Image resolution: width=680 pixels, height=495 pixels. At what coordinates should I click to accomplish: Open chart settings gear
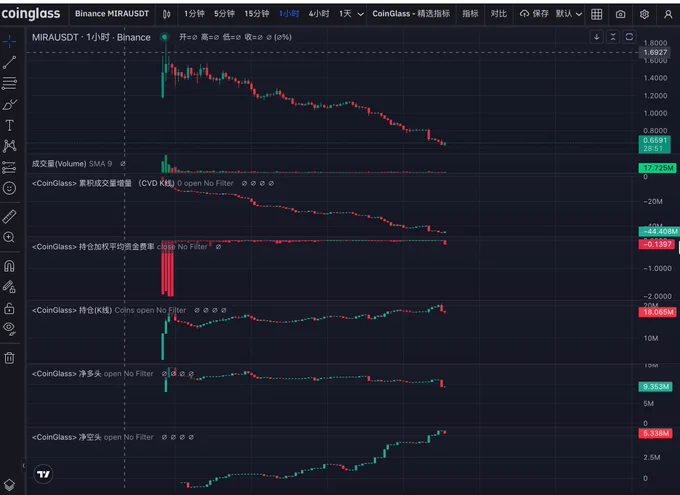[x=644, y=14]
